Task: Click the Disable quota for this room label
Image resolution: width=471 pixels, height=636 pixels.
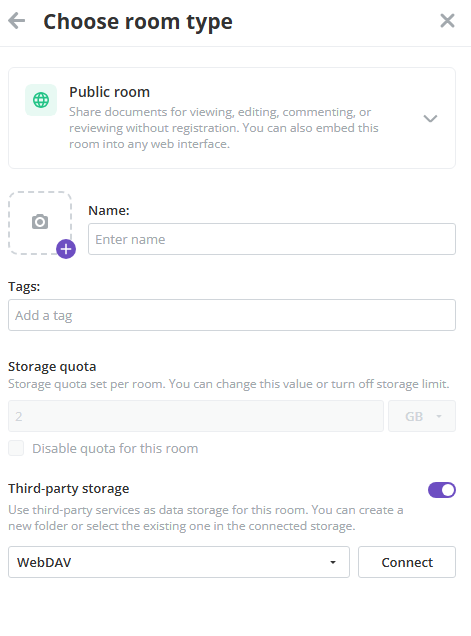Action: 115,449
